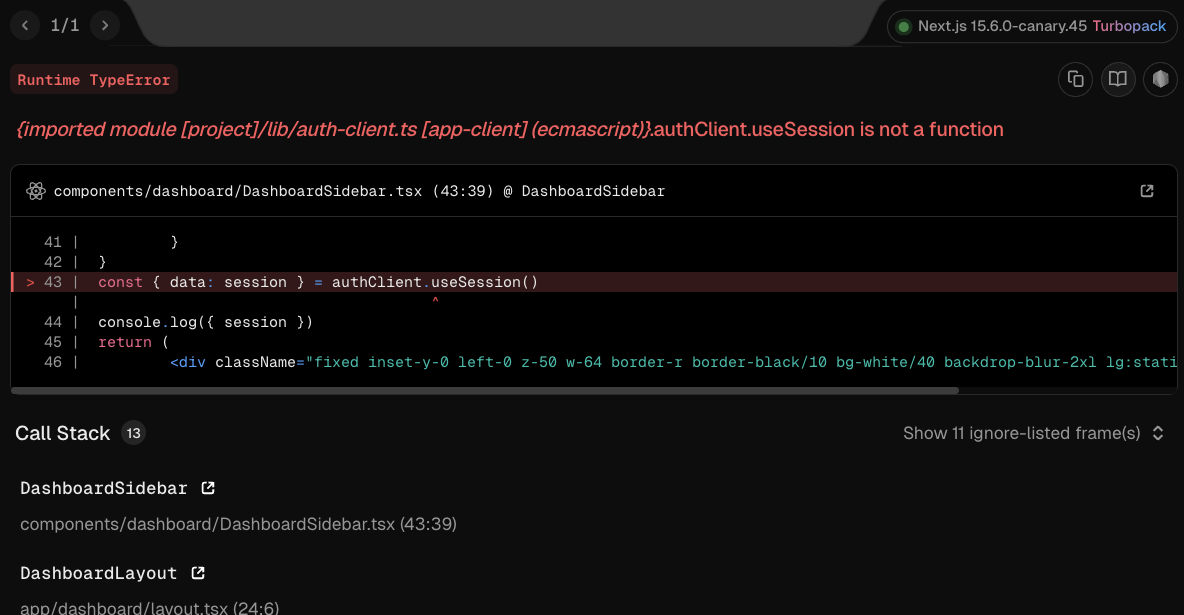Viewport: 1184px width, 615px height.
Task: Click the Turbopack label
Action: [x=1129, y=27]
